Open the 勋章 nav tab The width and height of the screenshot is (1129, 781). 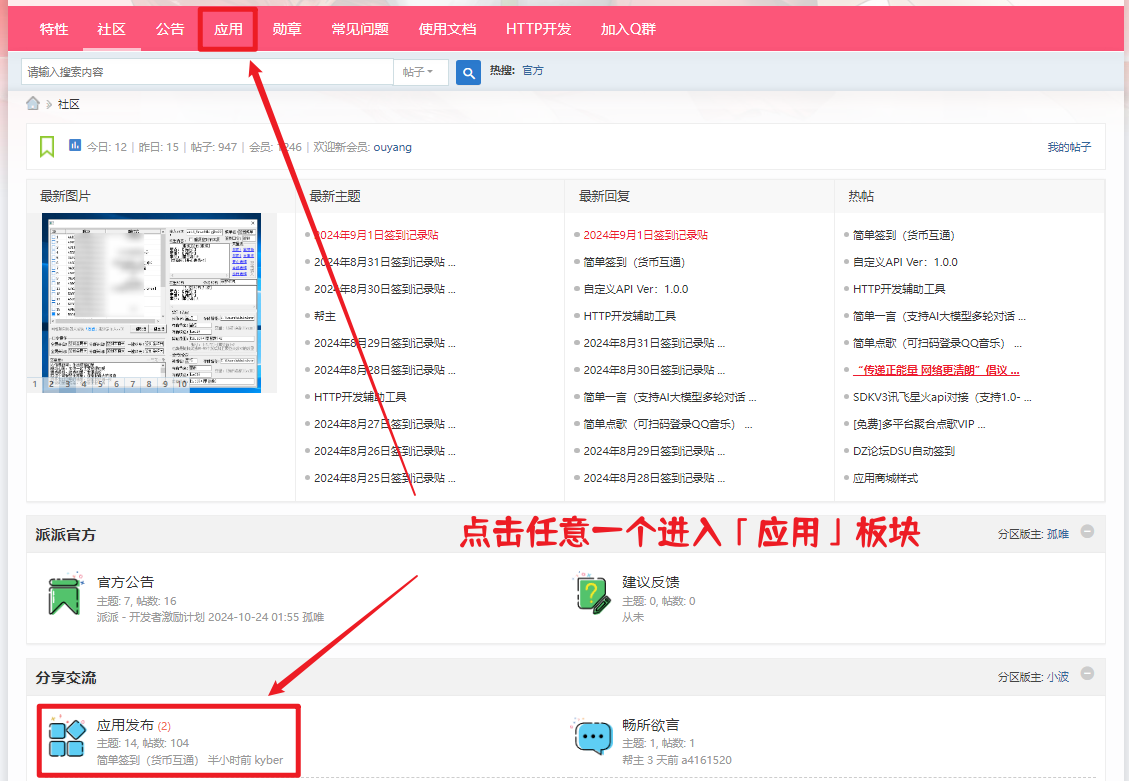(x=287, y=30)
